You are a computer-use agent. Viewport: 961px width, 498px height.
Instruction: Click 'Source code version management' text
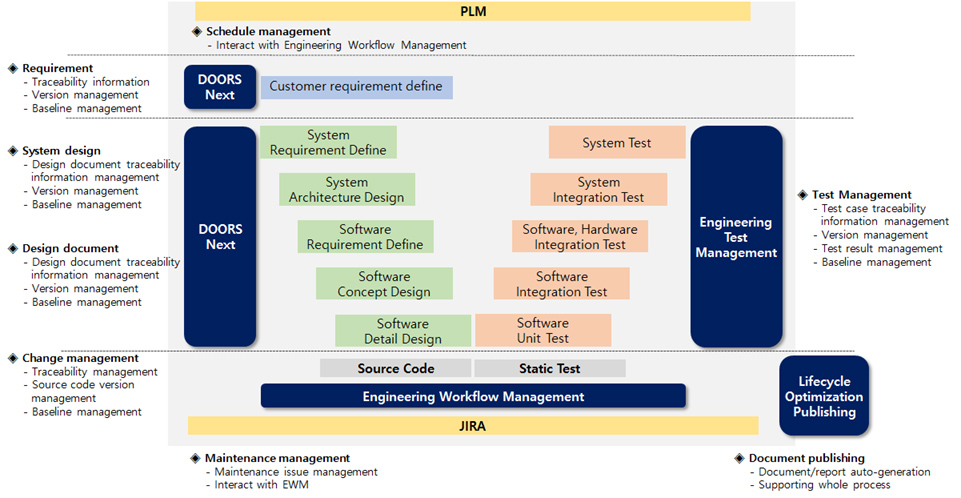tap(83, 391)
